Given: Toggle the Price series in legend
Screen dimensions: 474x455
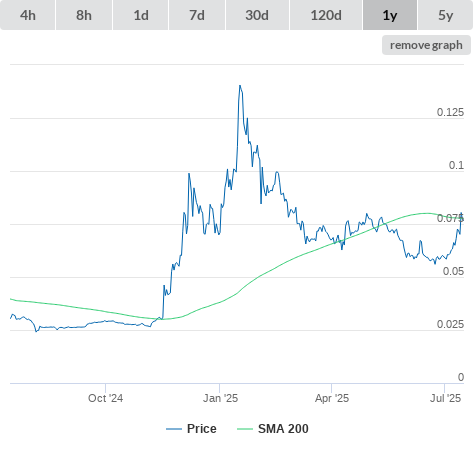Looking at the screenshot, I should pyautogui.click(x=191, y=429).
